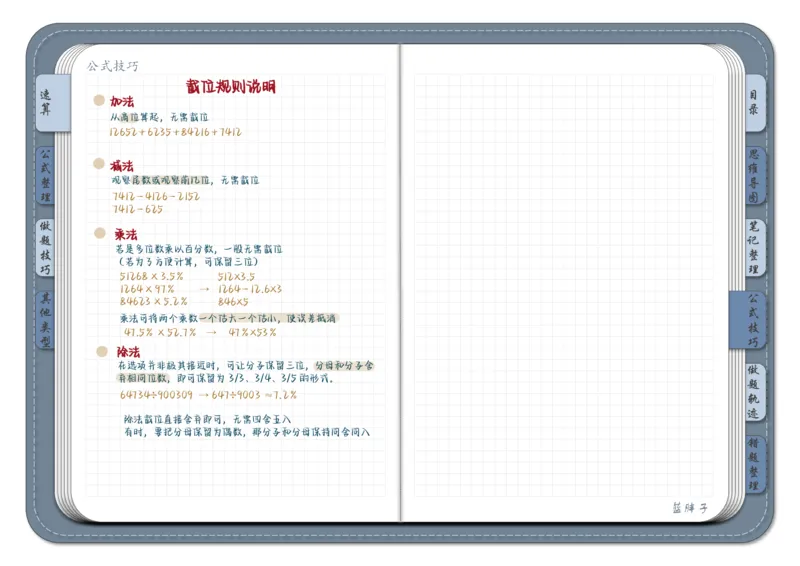Click the 除法 section heading
The height and width of the screenshot is (566, 800).
pyautogui.click(x=128, y=352)
